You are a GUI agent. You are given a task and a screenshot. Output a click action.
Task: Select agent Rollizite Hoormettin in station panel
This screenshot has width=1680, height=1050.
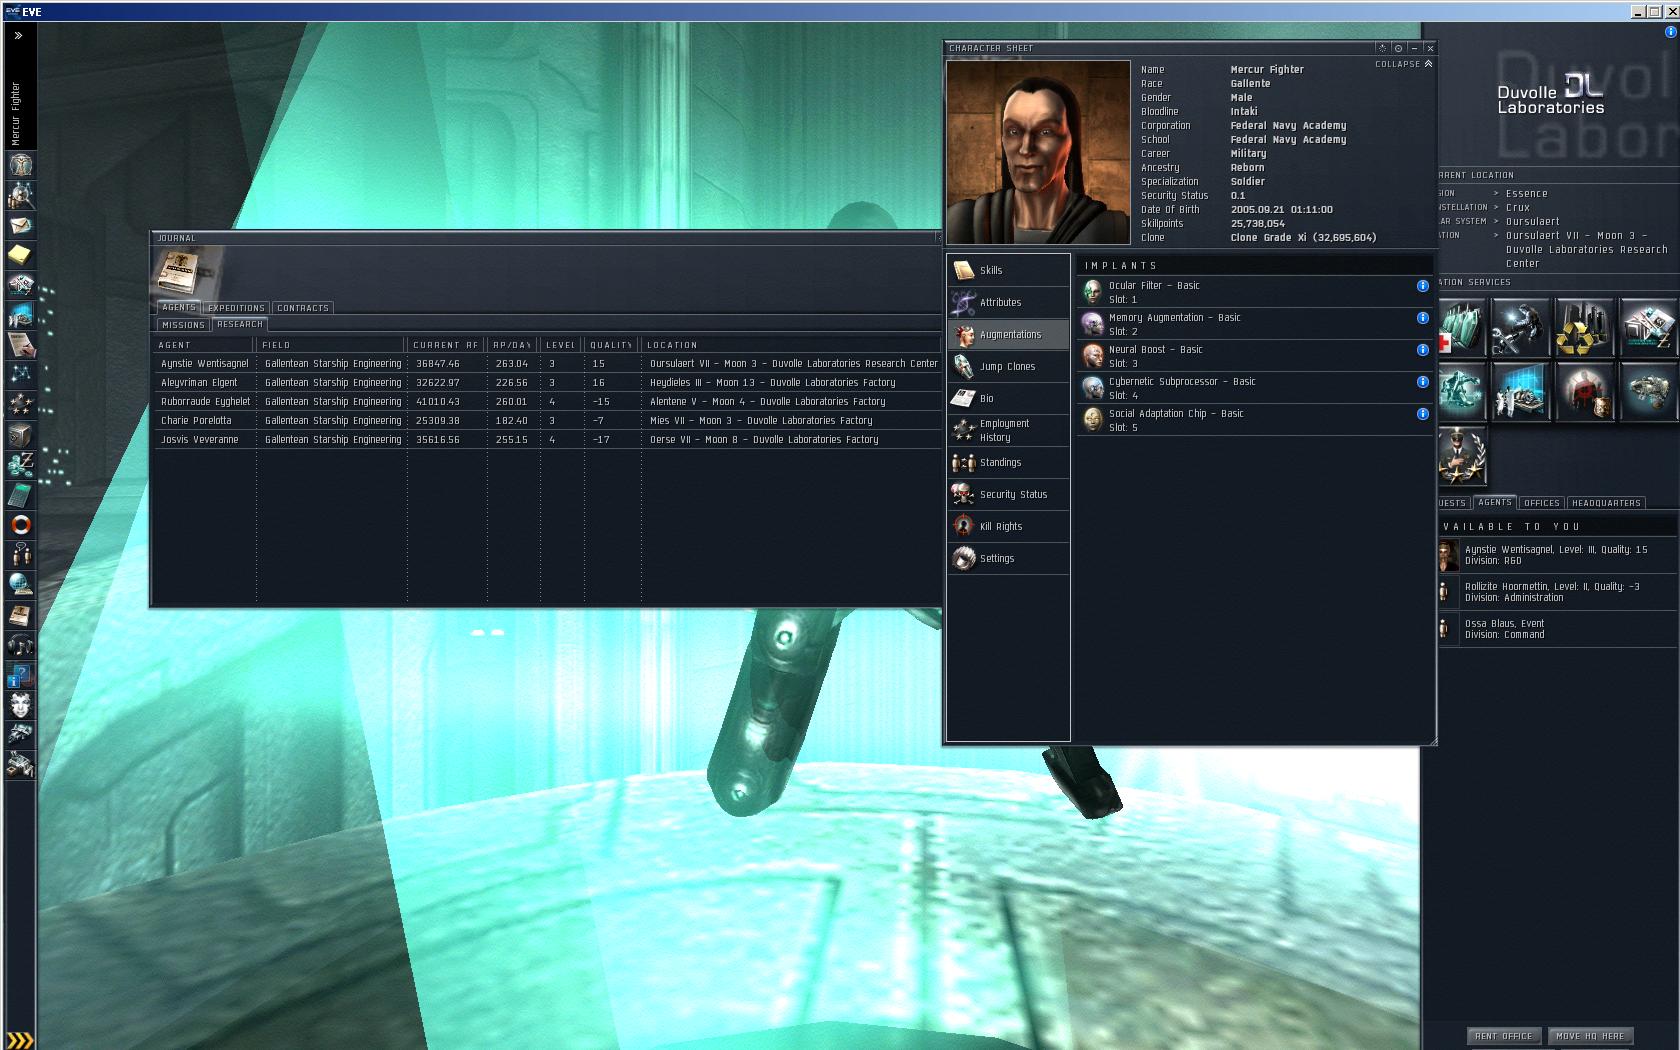[x=1558, y=592]
